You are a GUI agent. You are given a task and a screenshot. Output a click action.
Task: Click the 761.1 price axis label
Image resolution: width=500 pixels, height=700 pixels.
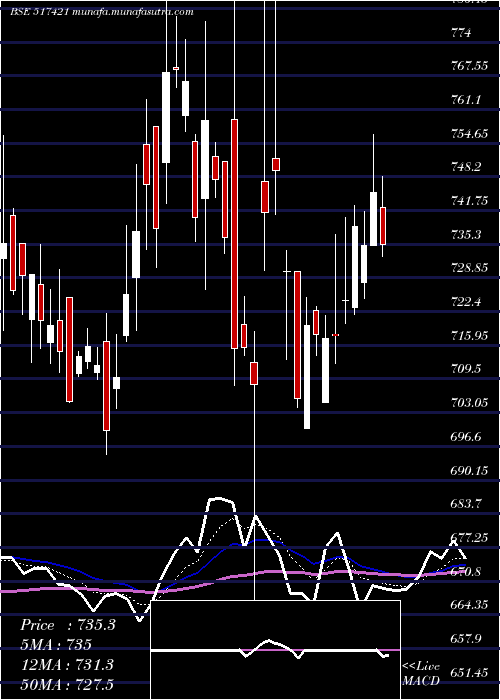click(x=465, y=100)
